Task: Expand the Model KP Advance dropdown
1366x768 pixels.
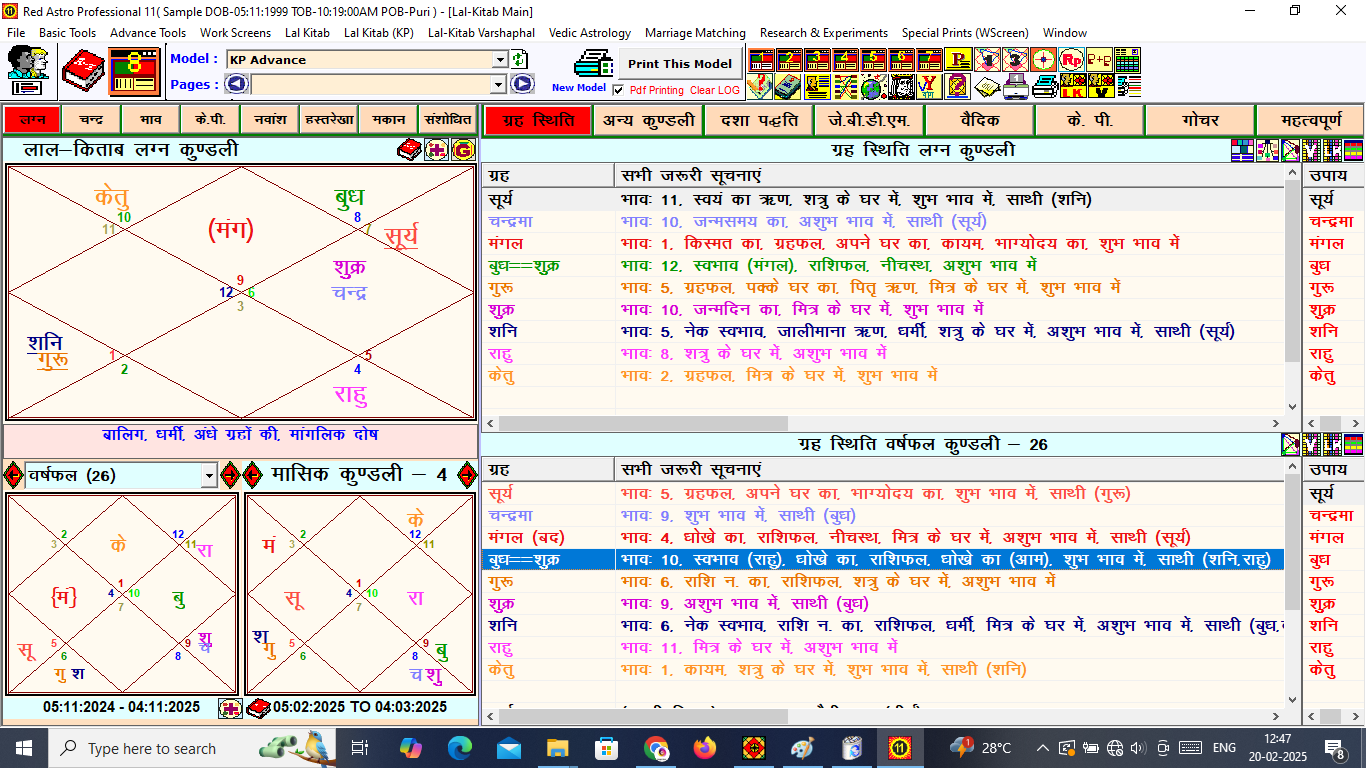Action: click(x=500, y=60)
